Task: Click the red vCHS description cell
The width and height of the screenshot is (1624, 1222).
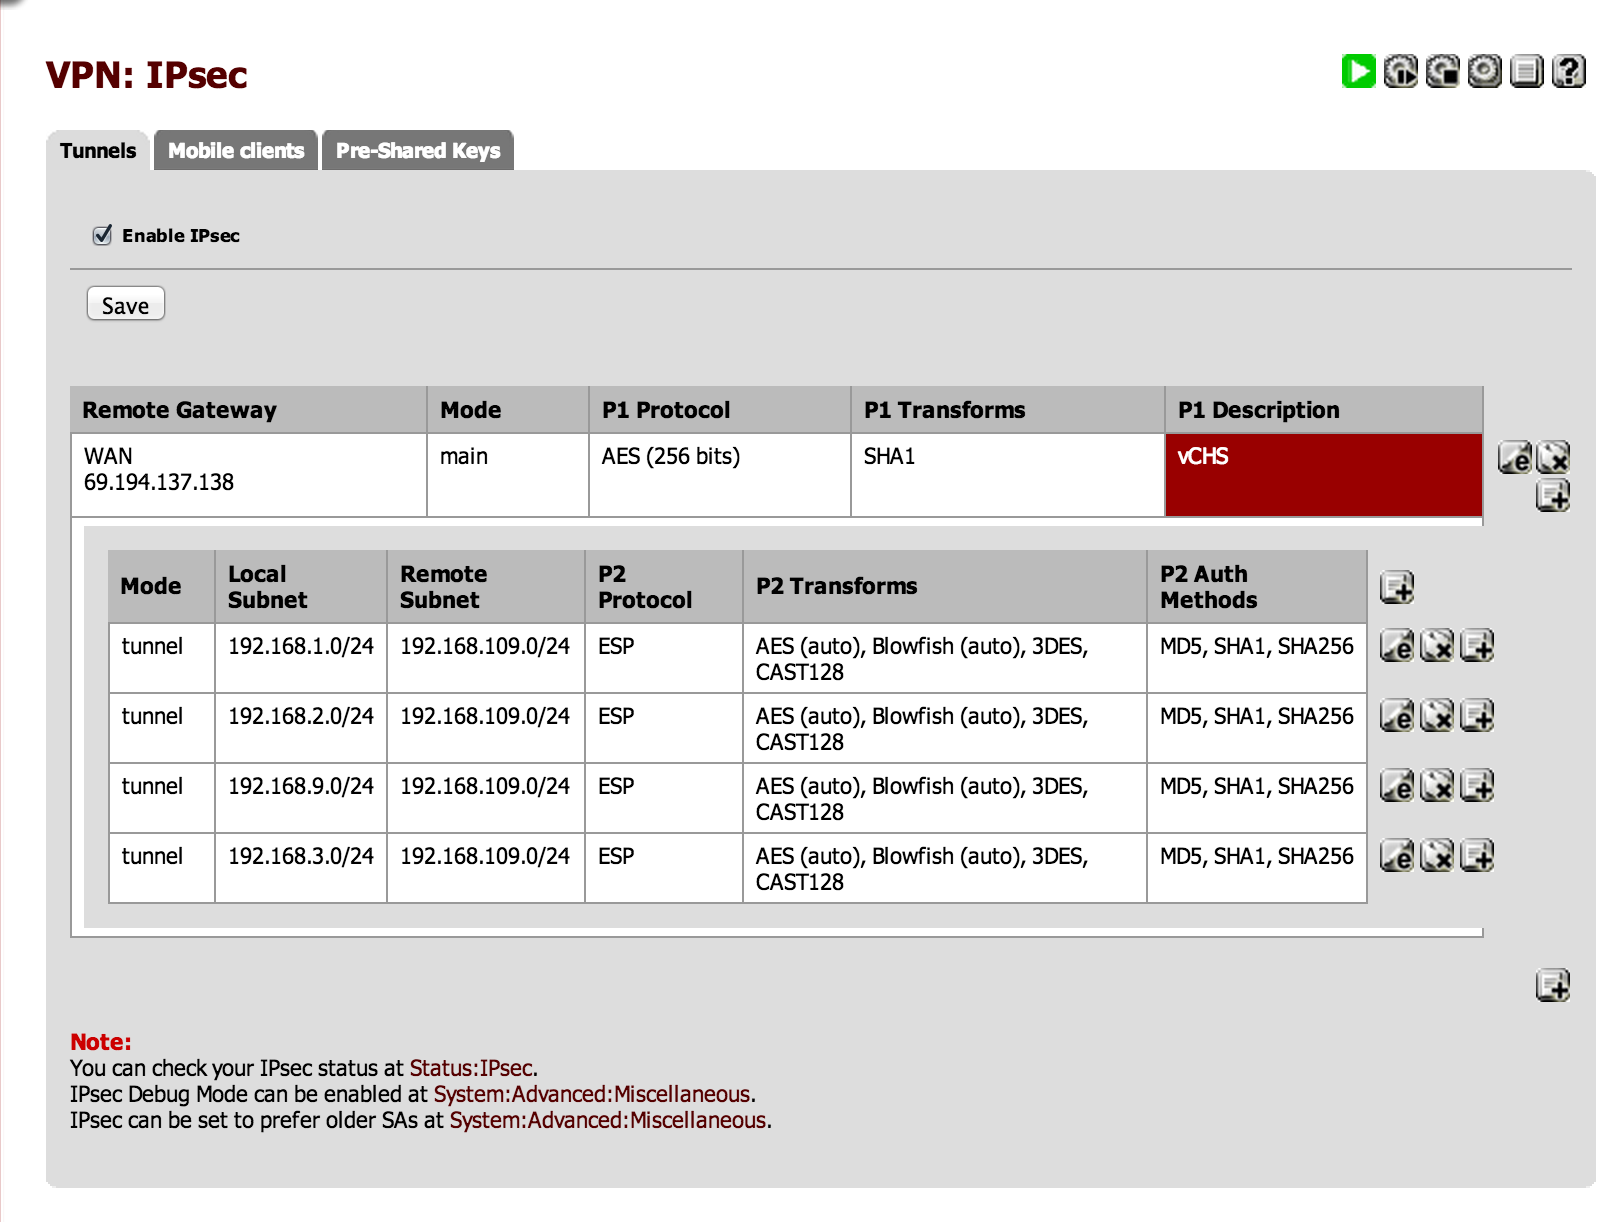Action: click(1322, 475)
